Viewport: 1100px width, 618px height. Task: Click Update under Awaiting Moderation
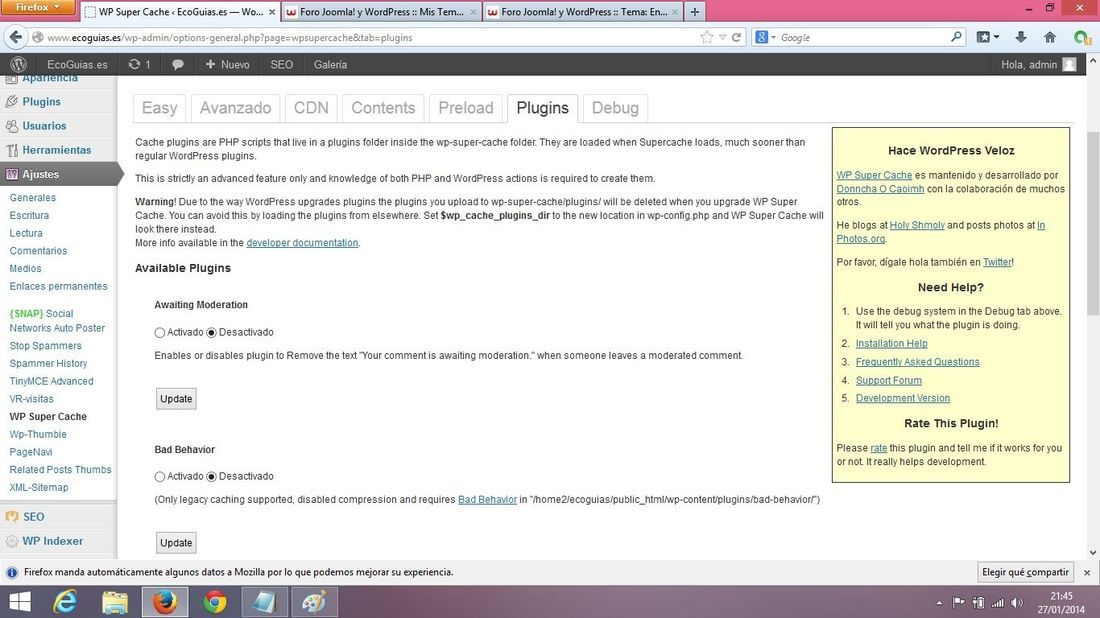pos(176,399)
